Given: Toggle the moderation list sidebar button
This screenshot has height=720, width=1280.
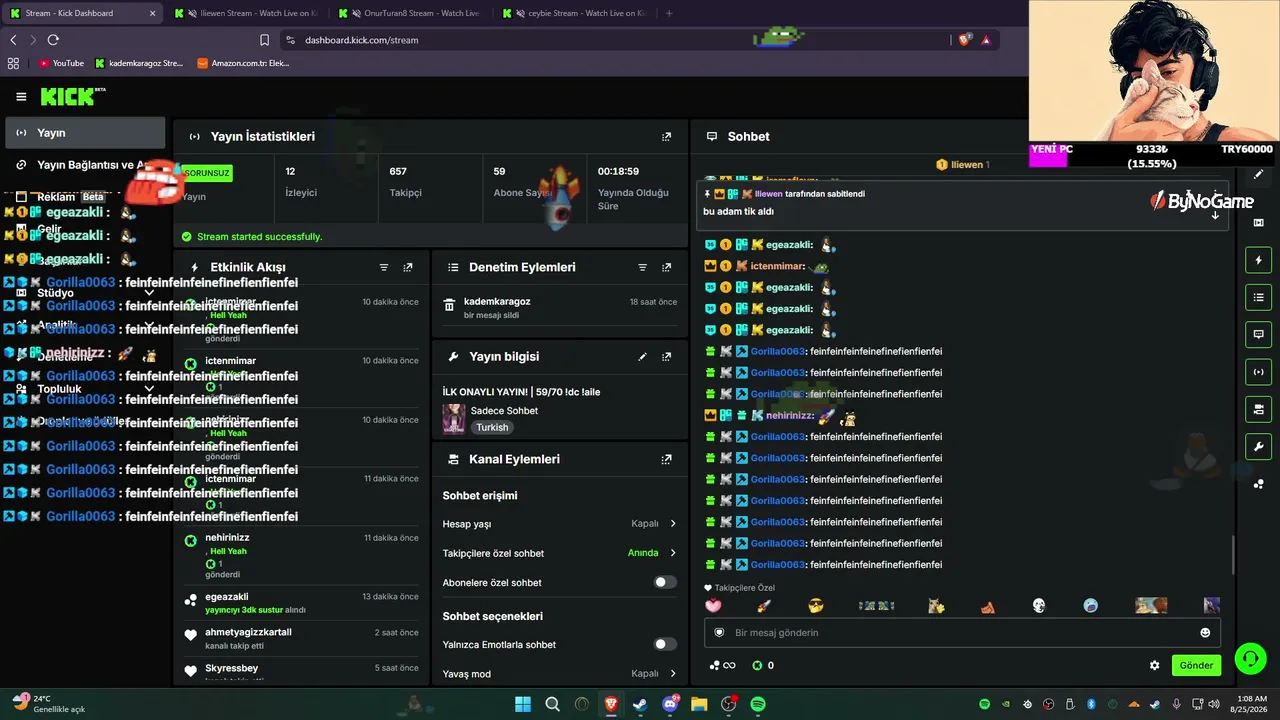Looking at the screenshot, I should click(1258, 297).
